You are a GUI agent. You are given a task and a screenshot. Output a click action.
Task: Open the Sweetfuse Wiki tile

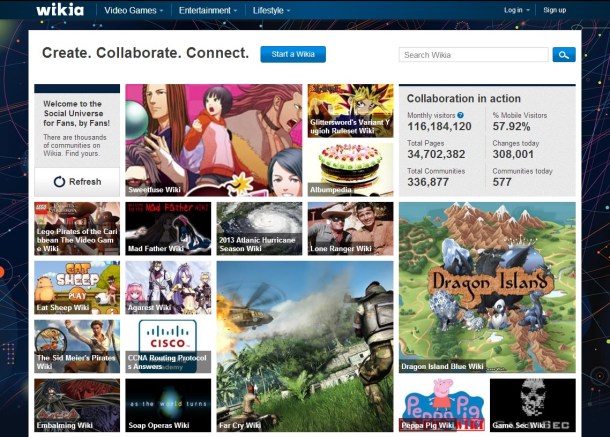(x=214, y=140)
